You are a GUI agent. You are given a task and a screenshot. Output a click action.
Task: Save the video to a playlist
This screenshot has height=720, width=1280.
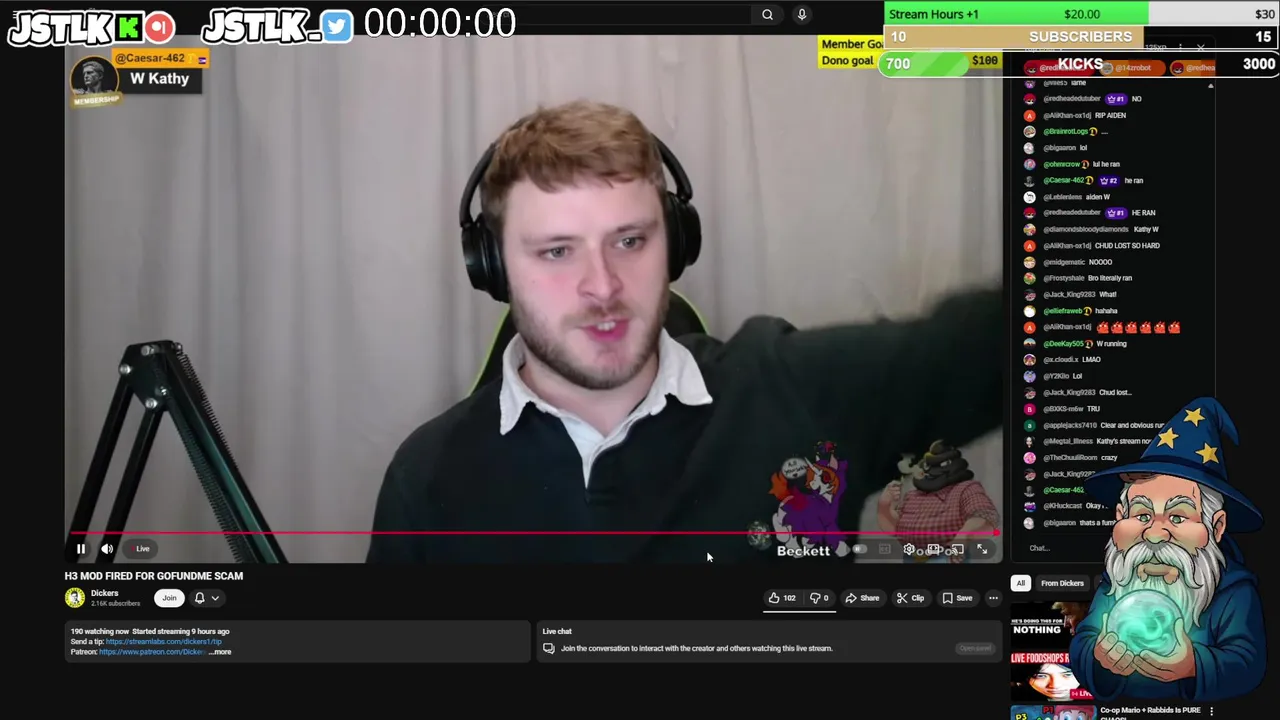957,598
